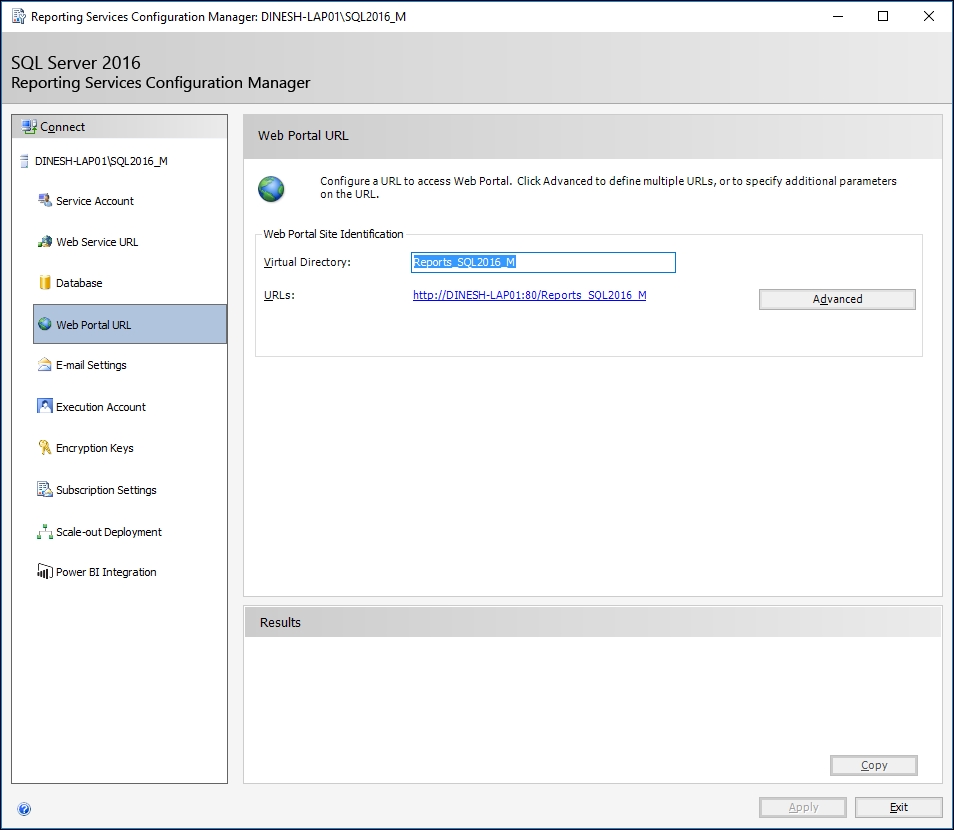Viewport: 954px width, 830px height.
Task: Click the Service Account icon
Action: click(44, 200)
